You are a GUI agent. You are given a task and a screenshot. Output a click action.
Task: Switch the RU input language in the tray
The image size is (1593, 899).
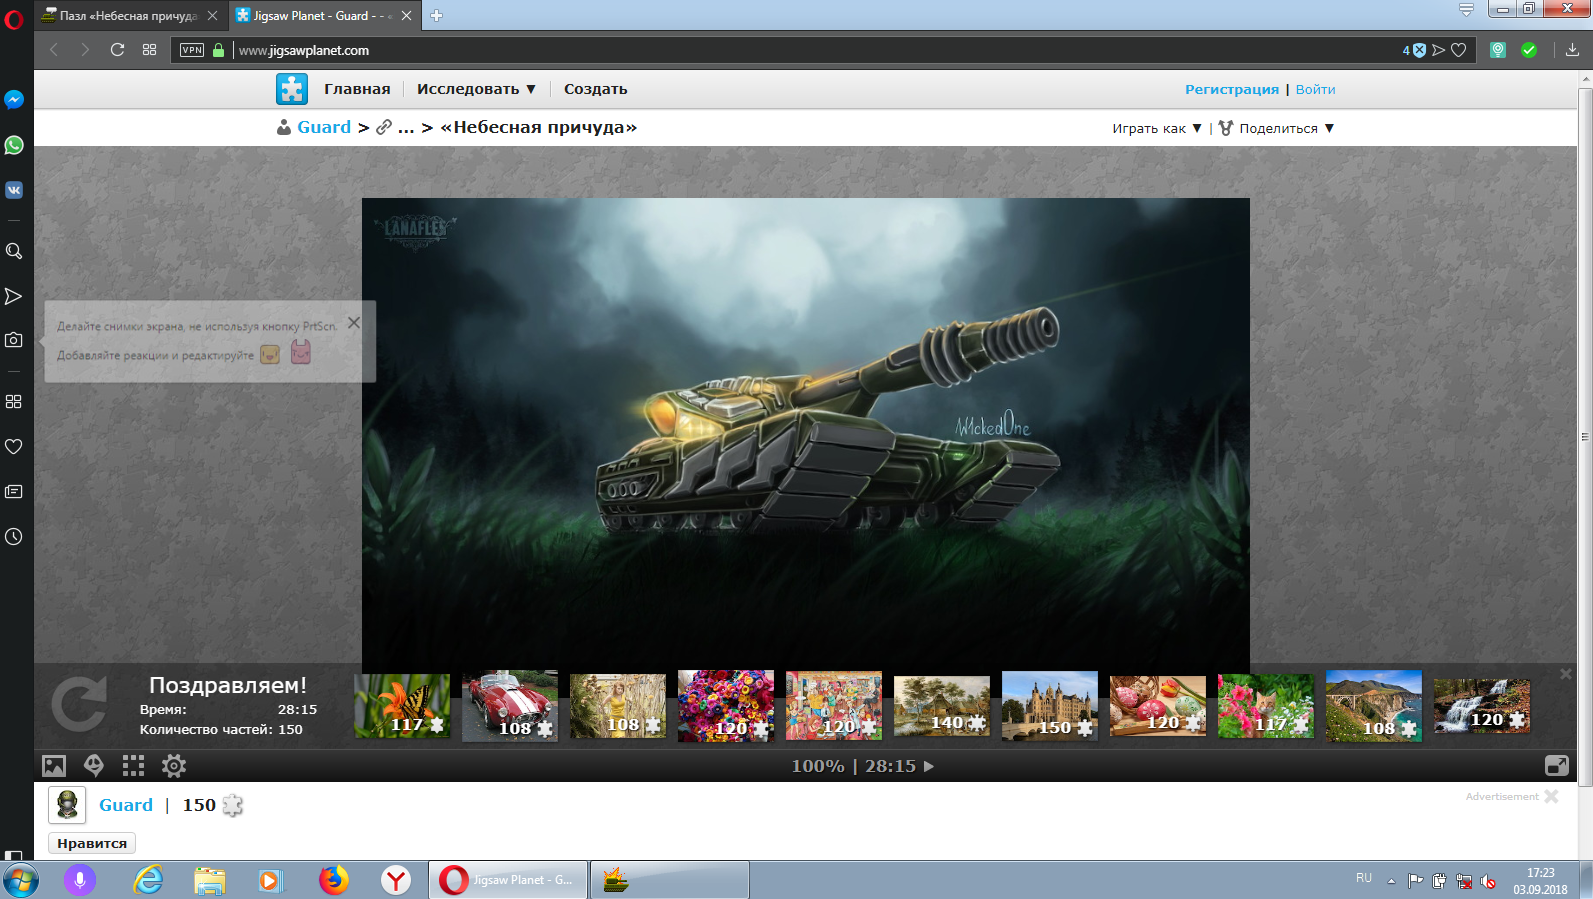tap(1364, 878)
